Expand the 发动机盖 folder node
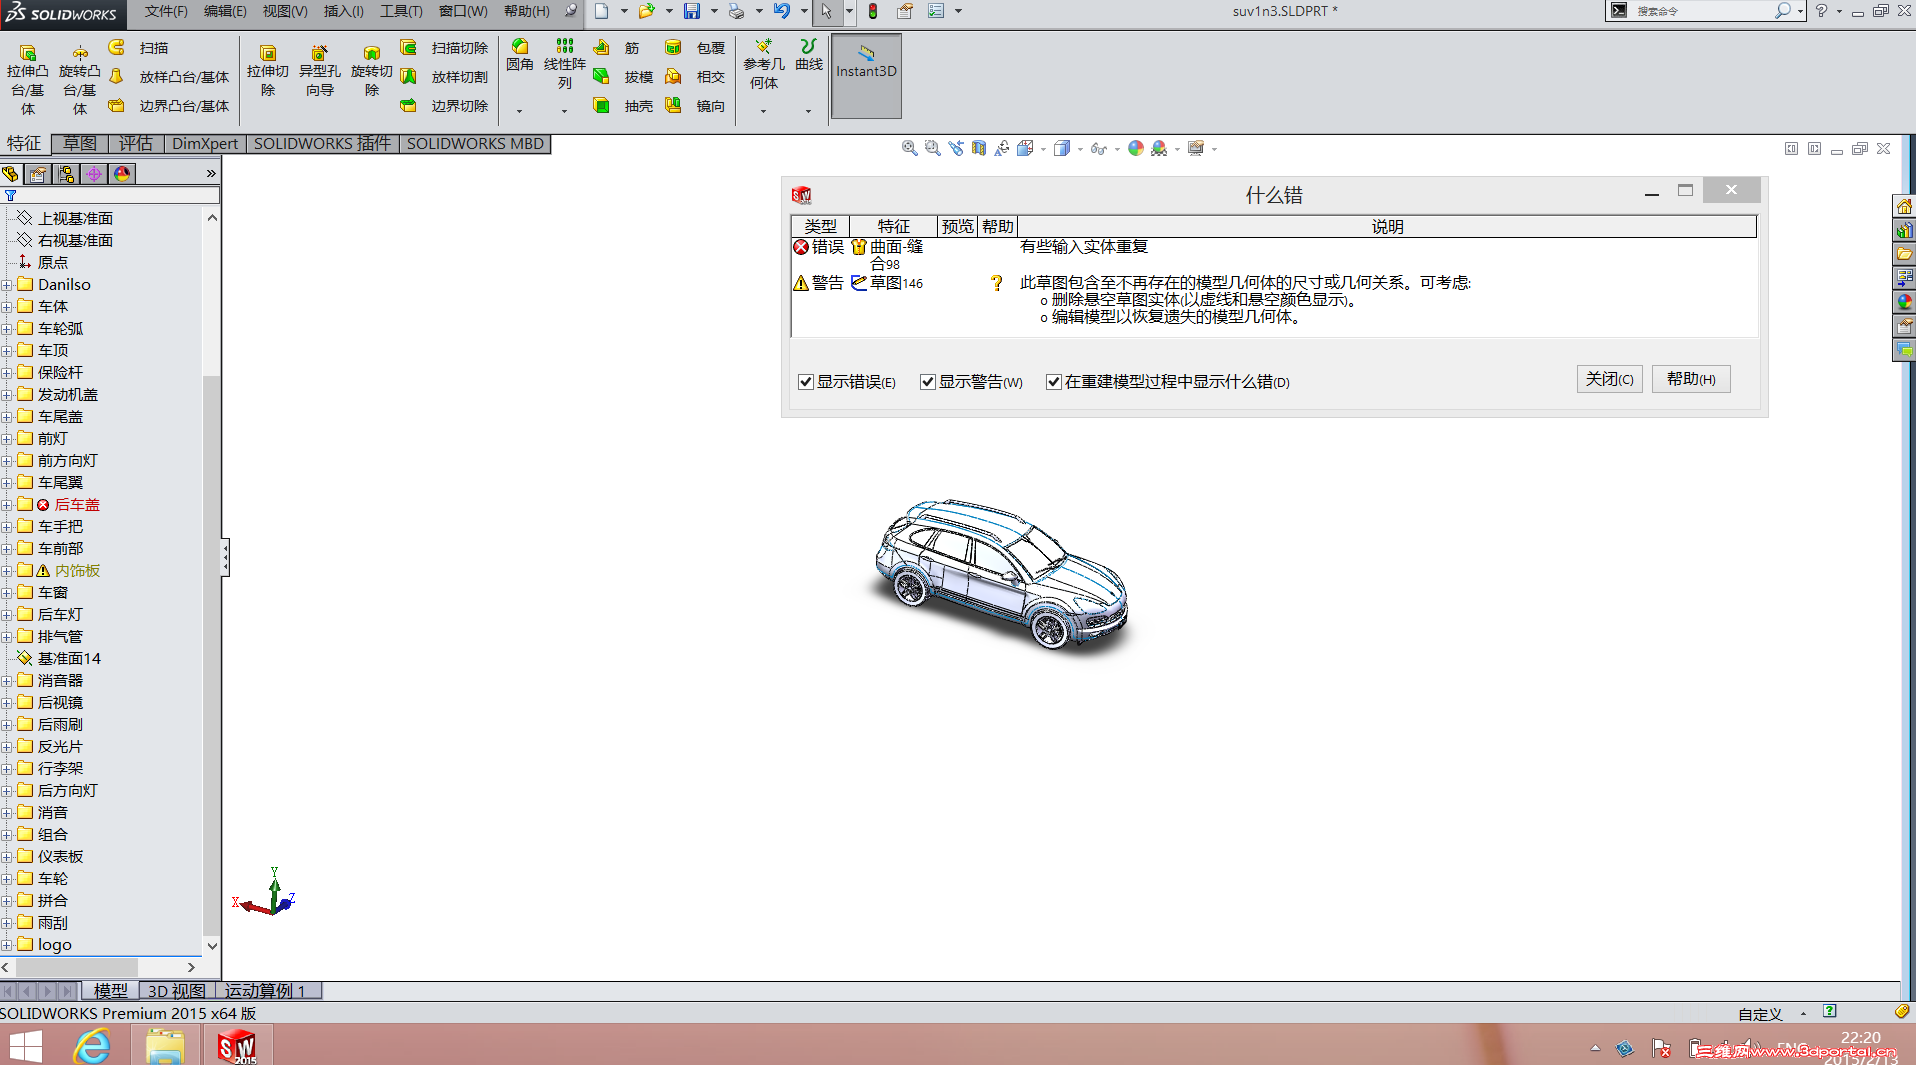 pos(7,395)
